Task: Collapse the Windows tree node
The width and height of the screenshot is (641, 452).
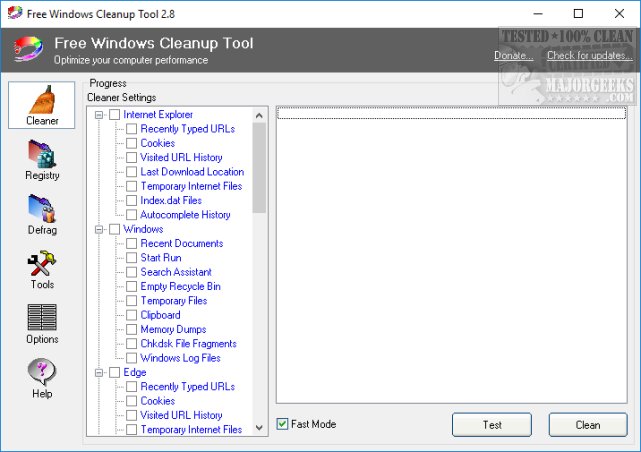Action: click(x=99, y=229)
